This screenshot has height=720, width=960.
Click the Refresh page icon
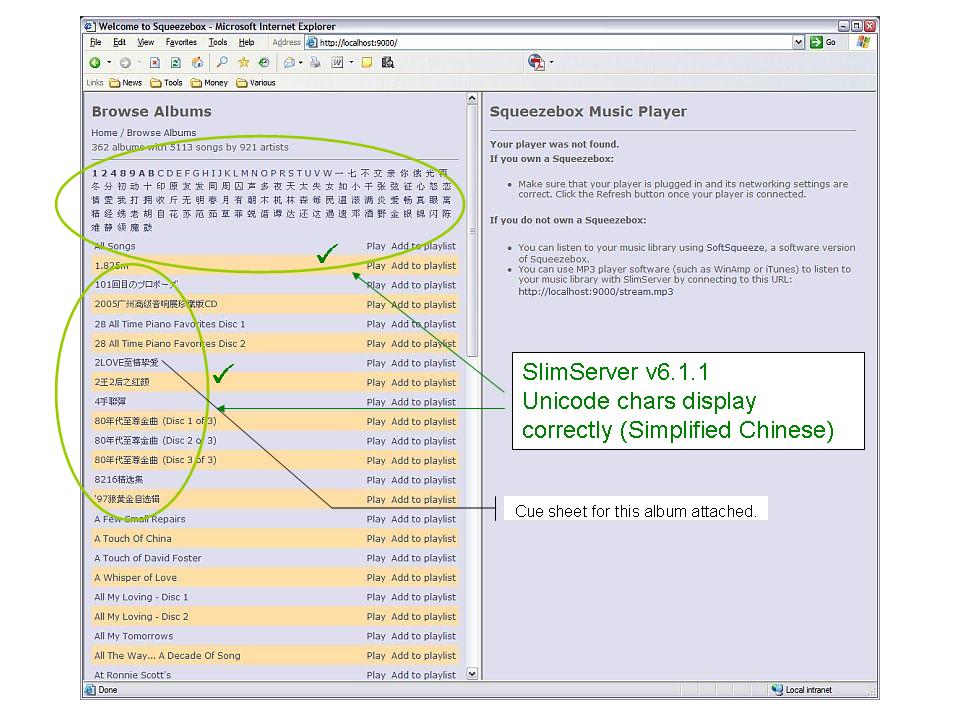[x=176, y=62]
